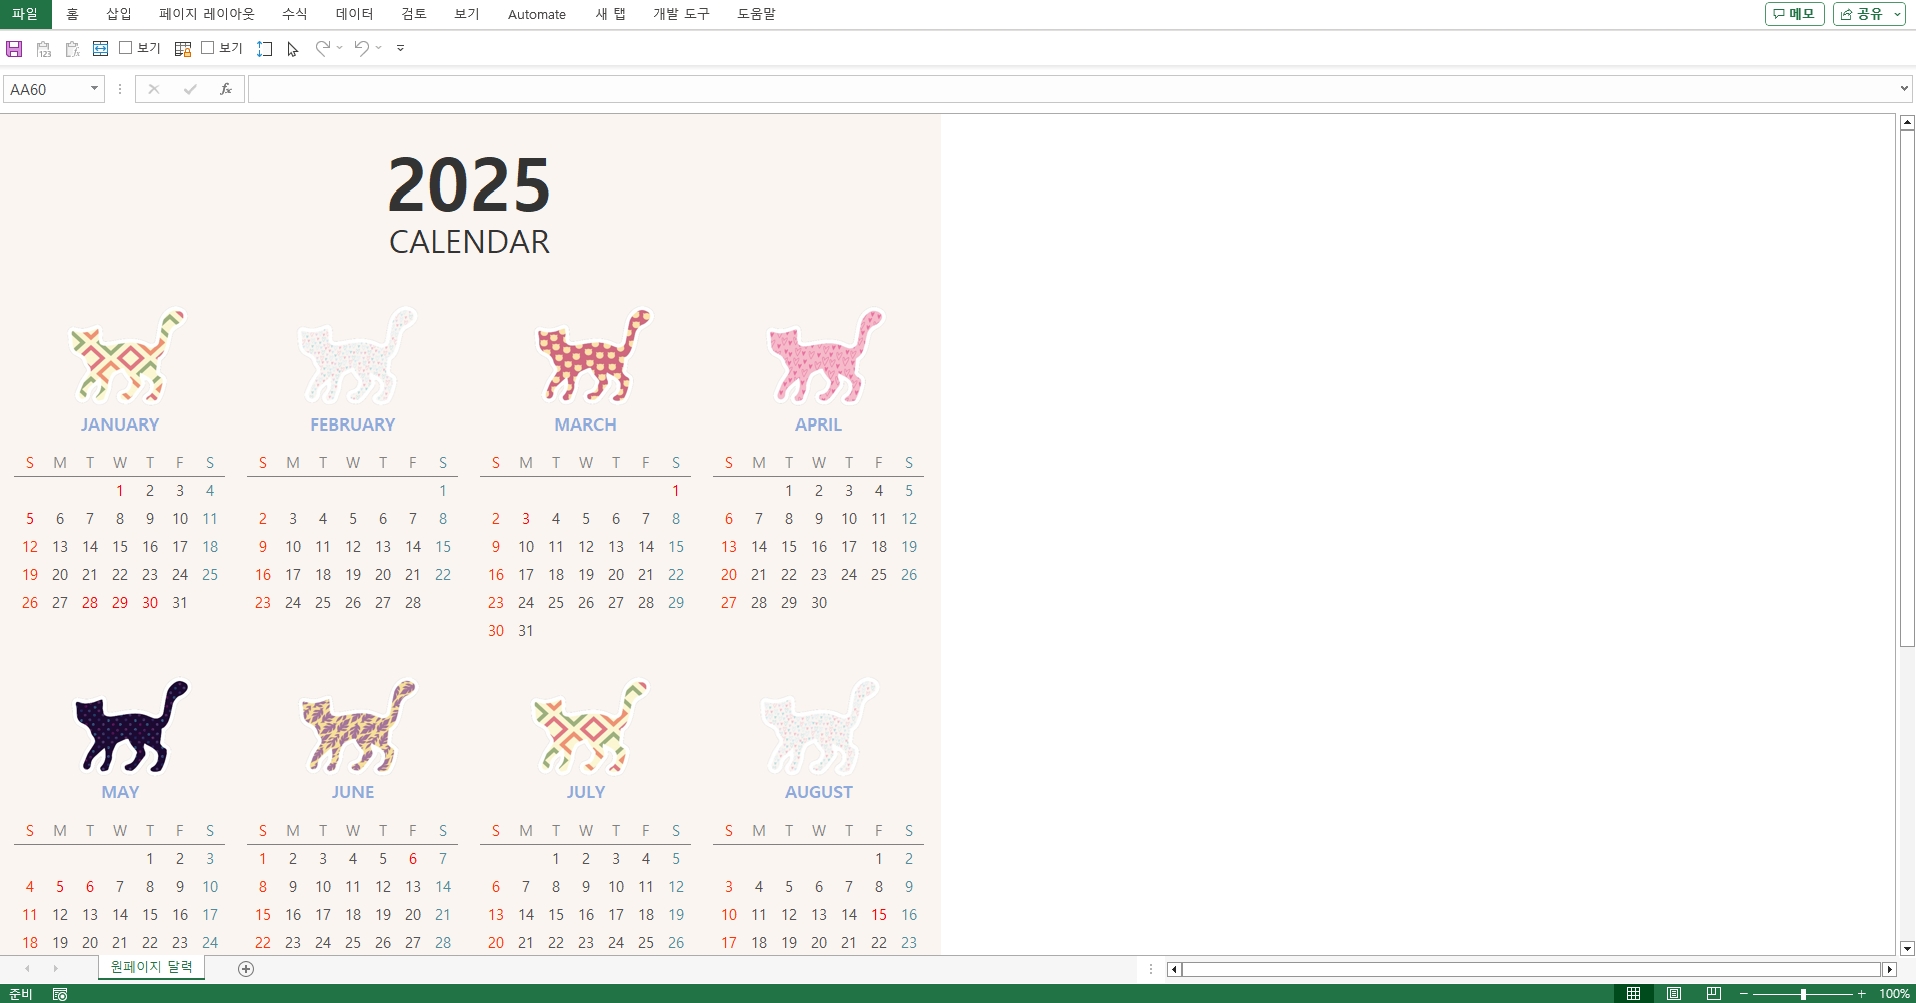The image size is (1916, 1003).
Task: Click the Undo arrow icon
Action: [x=362, y=48]
